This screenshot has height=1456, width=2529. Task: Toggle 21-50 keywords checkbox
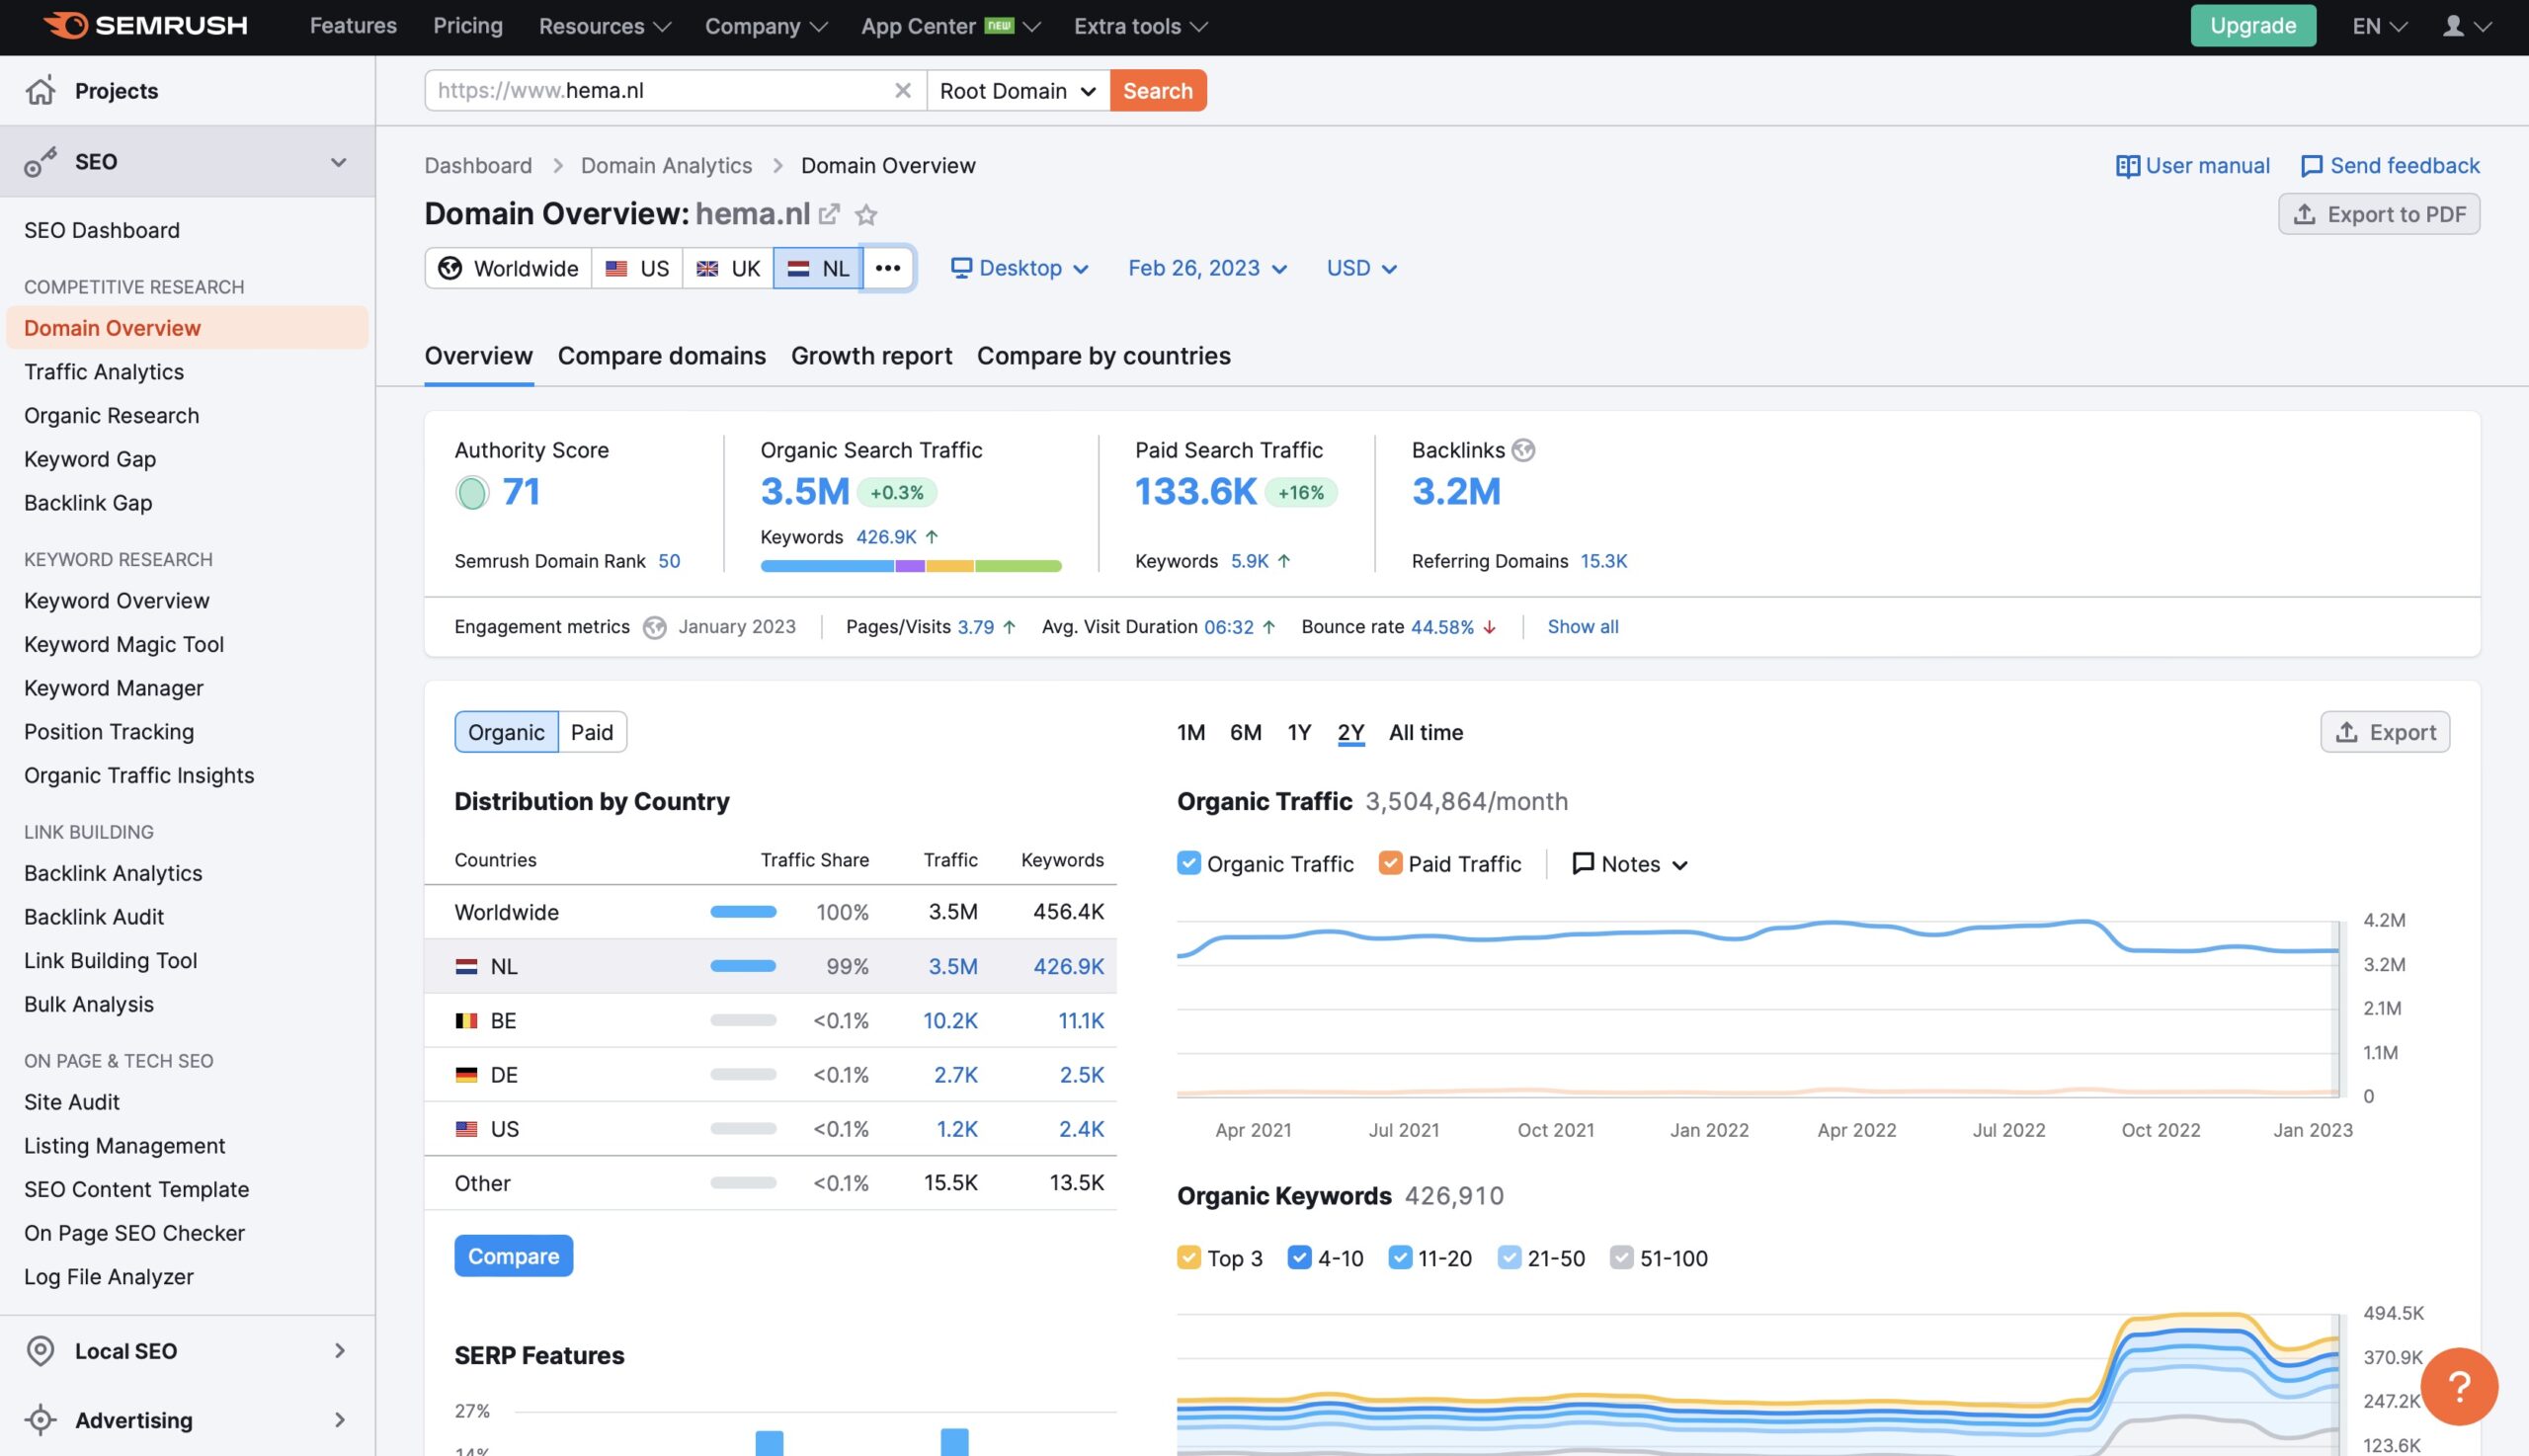[1509, 1257]
